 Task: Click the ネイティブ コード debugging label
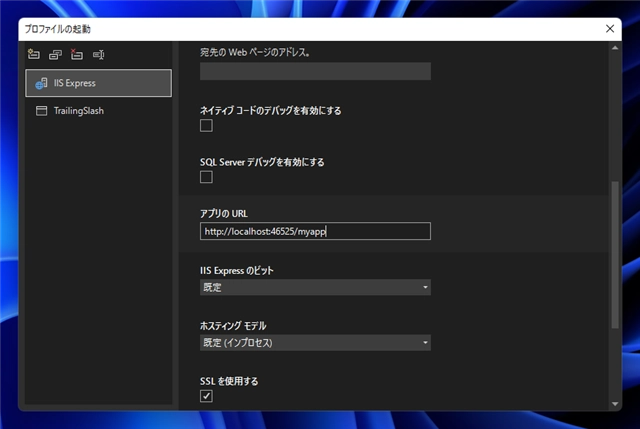[x=271, y=110]
